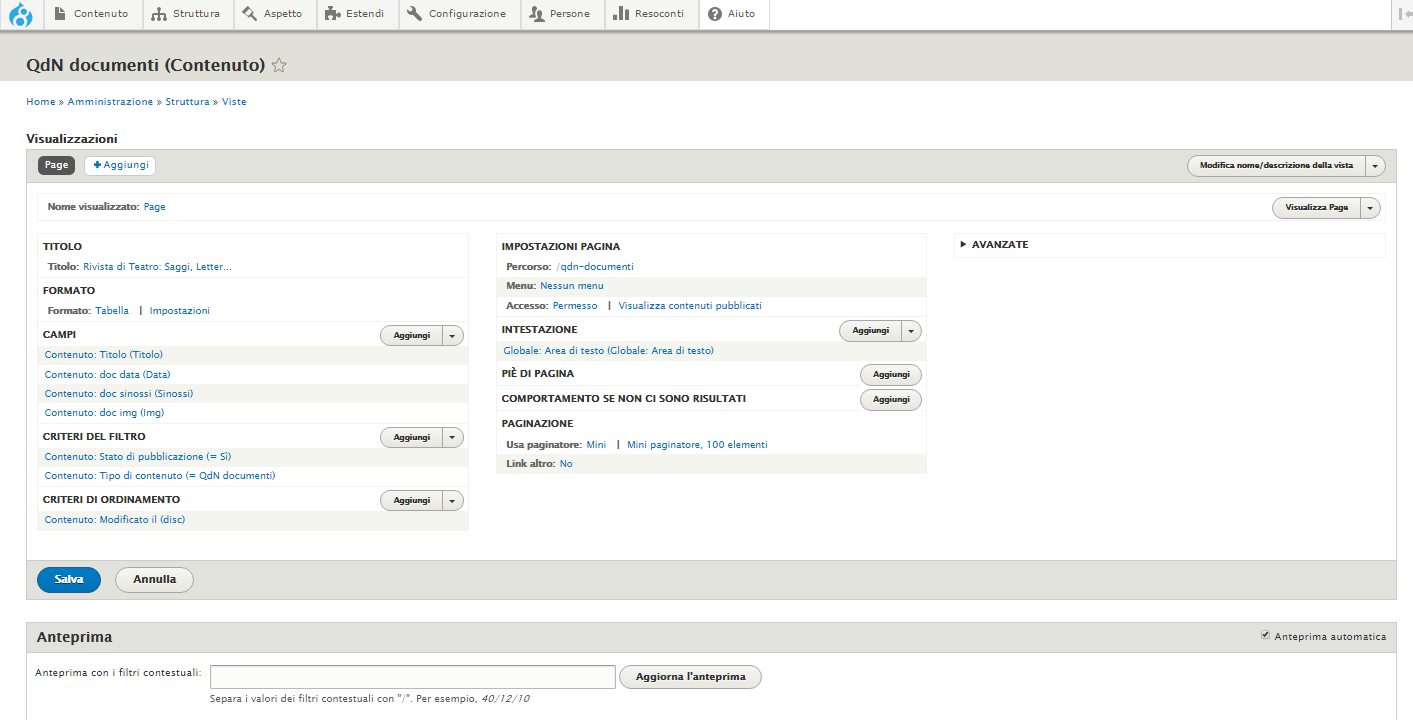
Task: Click the Annulla button
Action: click(x=154, y=579)
